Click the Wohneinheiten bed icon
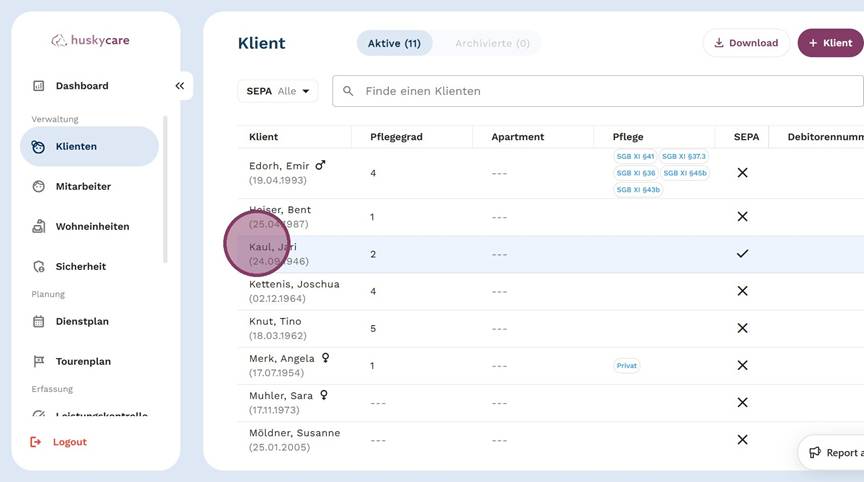This screenshot has height=482, width=864. tap(39, 227)
